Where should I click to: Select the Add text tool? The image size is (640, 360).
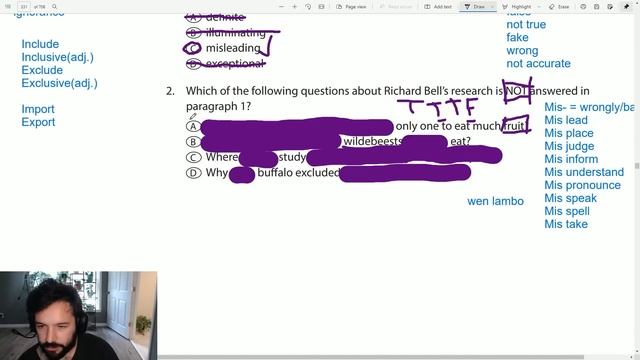[x=438, y=7]
